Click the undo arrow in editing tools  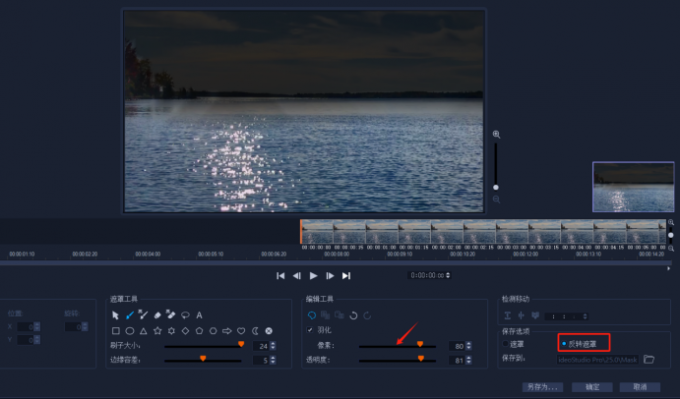tap(353, 315)
